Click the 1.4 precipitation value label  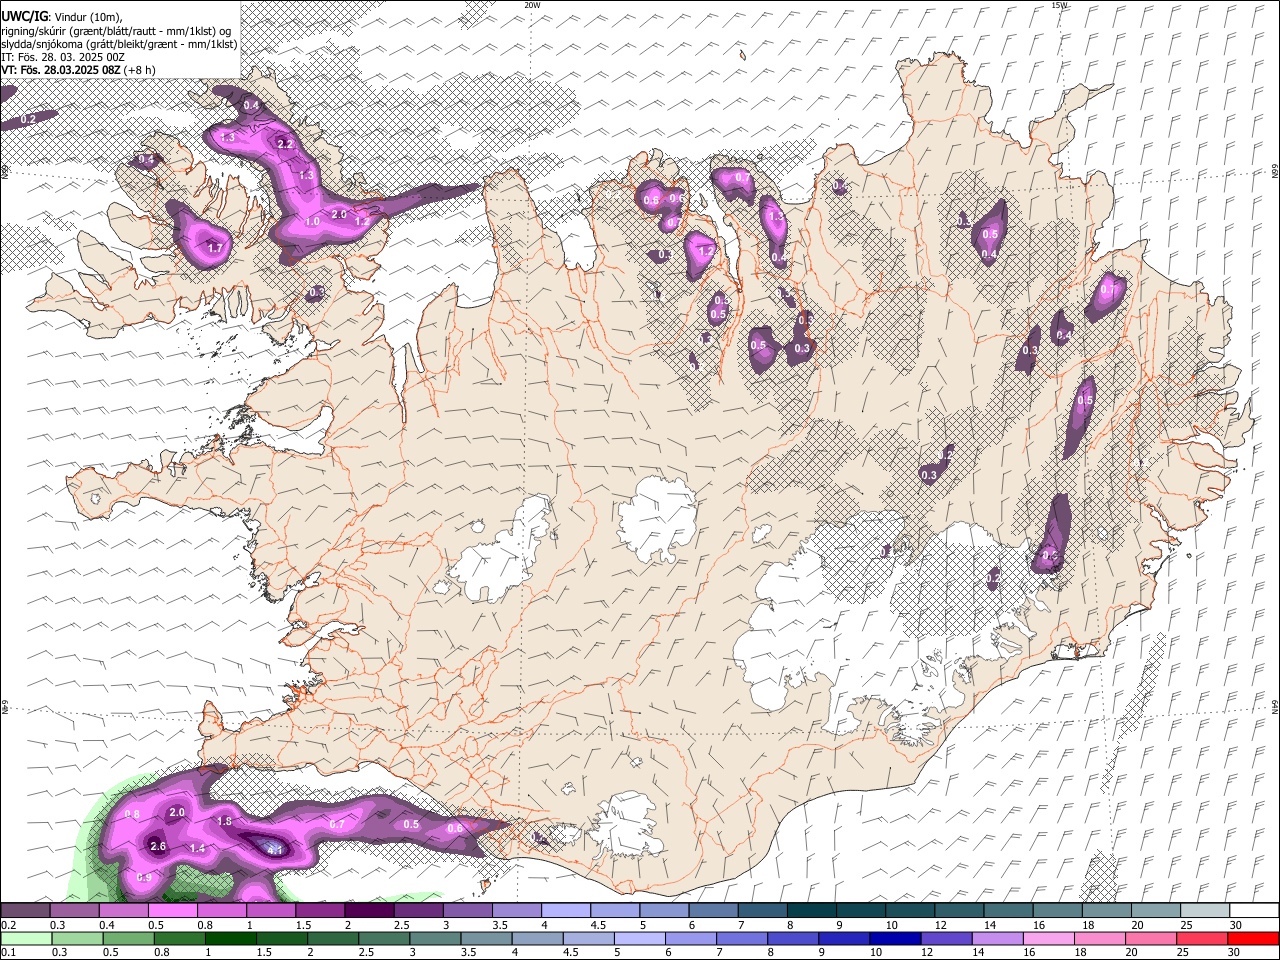(x=197, y=848)
